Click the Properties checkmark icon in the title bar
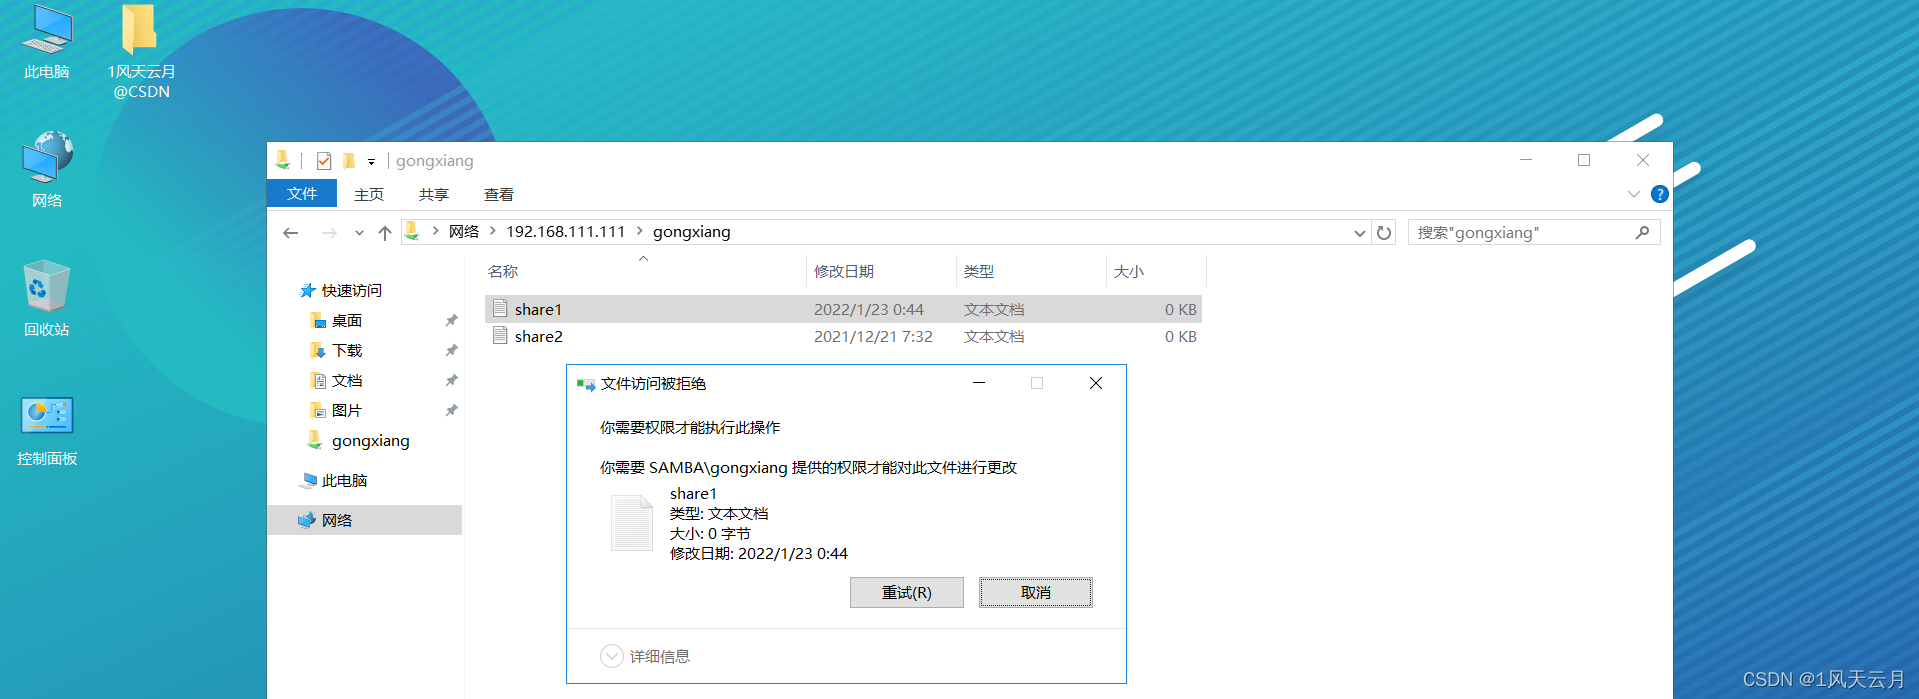 tap(323, 161)
